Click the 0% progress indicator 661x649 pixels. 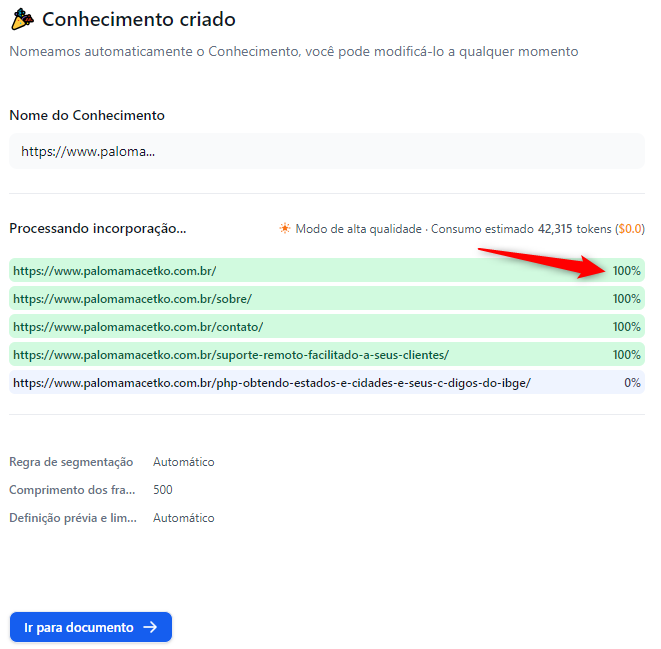point(632,383)
